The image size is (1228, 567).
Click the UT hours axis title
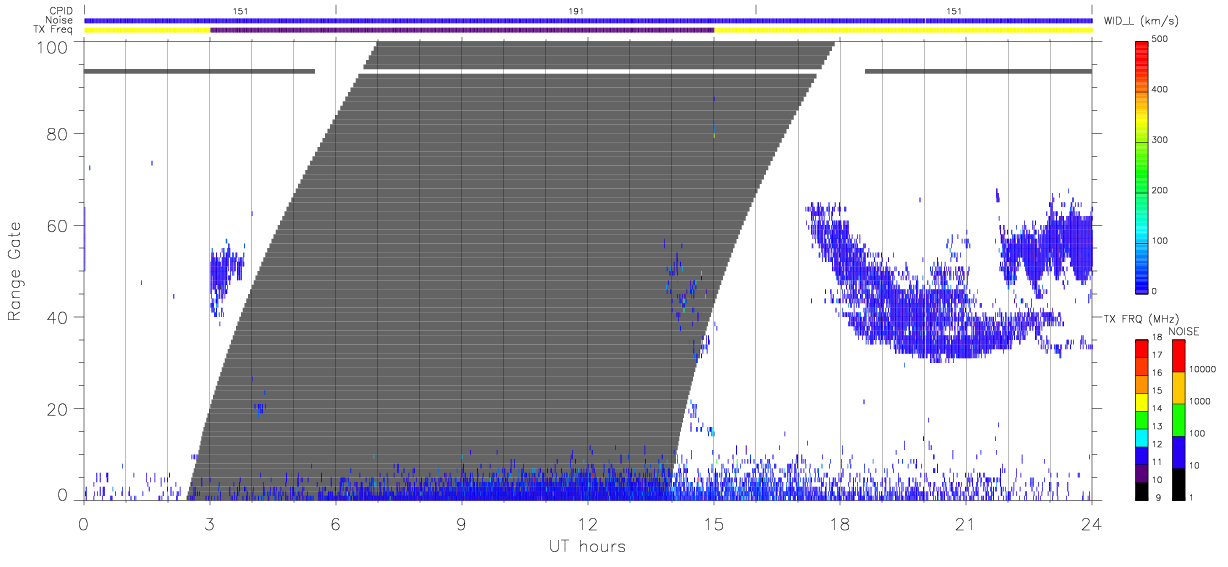tap(587, 546)
